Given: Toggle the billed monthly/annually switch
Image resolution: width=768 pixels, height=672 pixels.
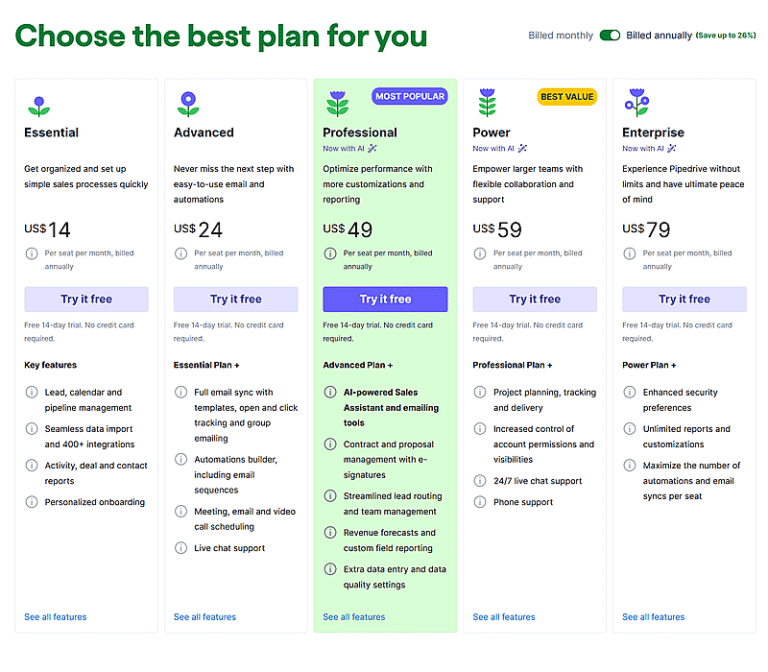Looking at the screenshot, I should pyautogui.click(x=609, y=36).
